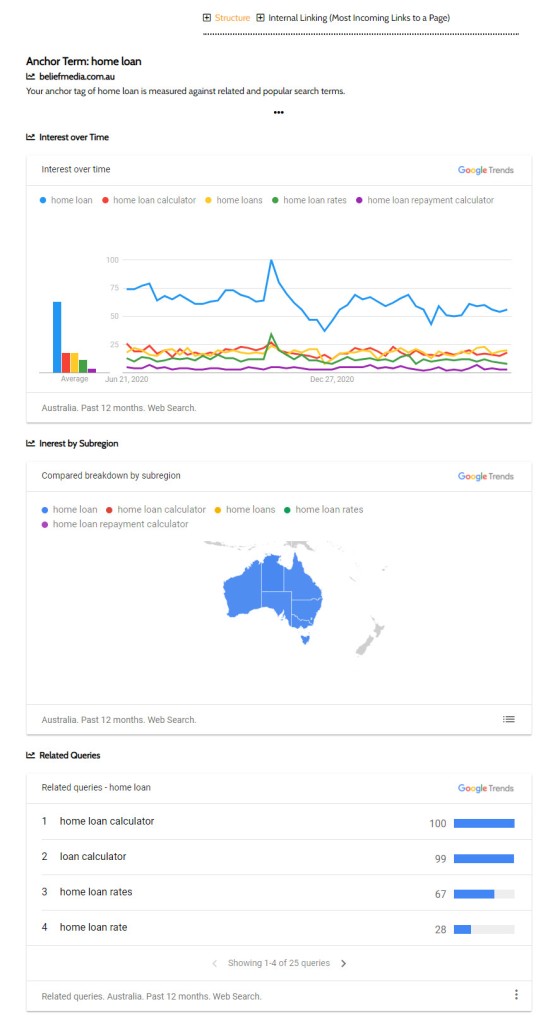This screenshot has width=560, height=1033.
Task: Open list view icon in subregion card
Action: (509, 719)
